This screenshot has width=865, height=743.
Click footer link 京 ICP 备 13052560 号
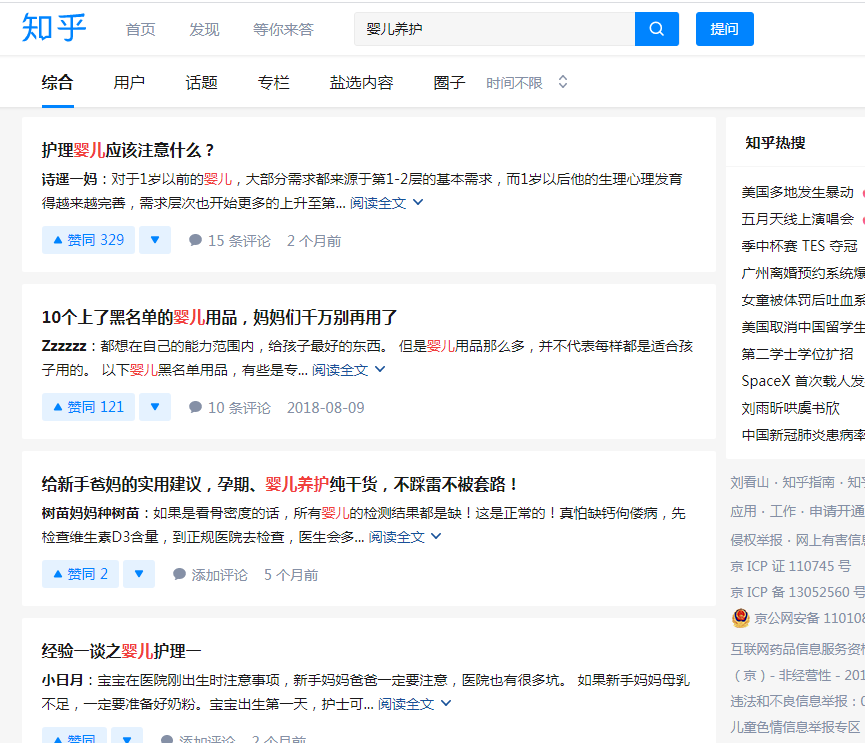(x=798, y=592)
